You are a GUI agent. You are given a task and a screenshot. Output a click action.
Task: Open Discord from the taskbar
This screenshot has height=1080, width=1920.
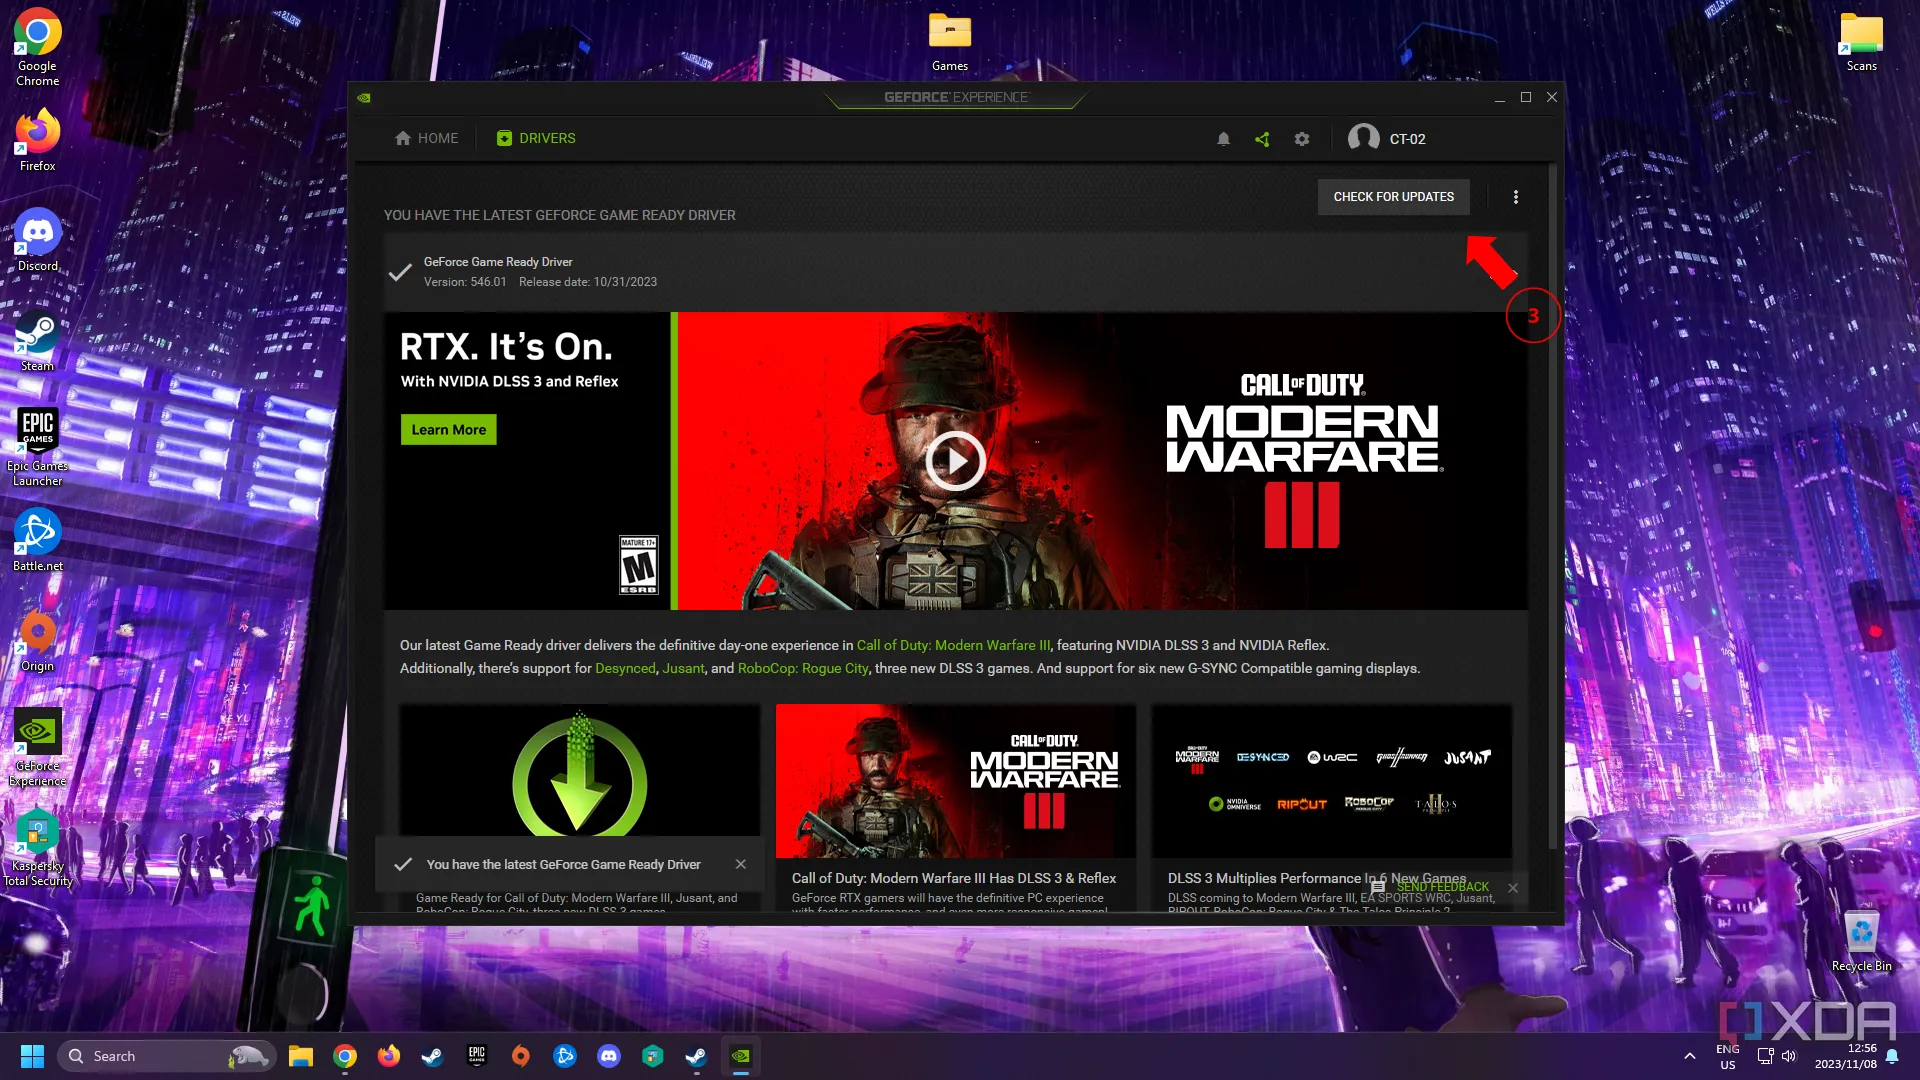pos(609,1056)
